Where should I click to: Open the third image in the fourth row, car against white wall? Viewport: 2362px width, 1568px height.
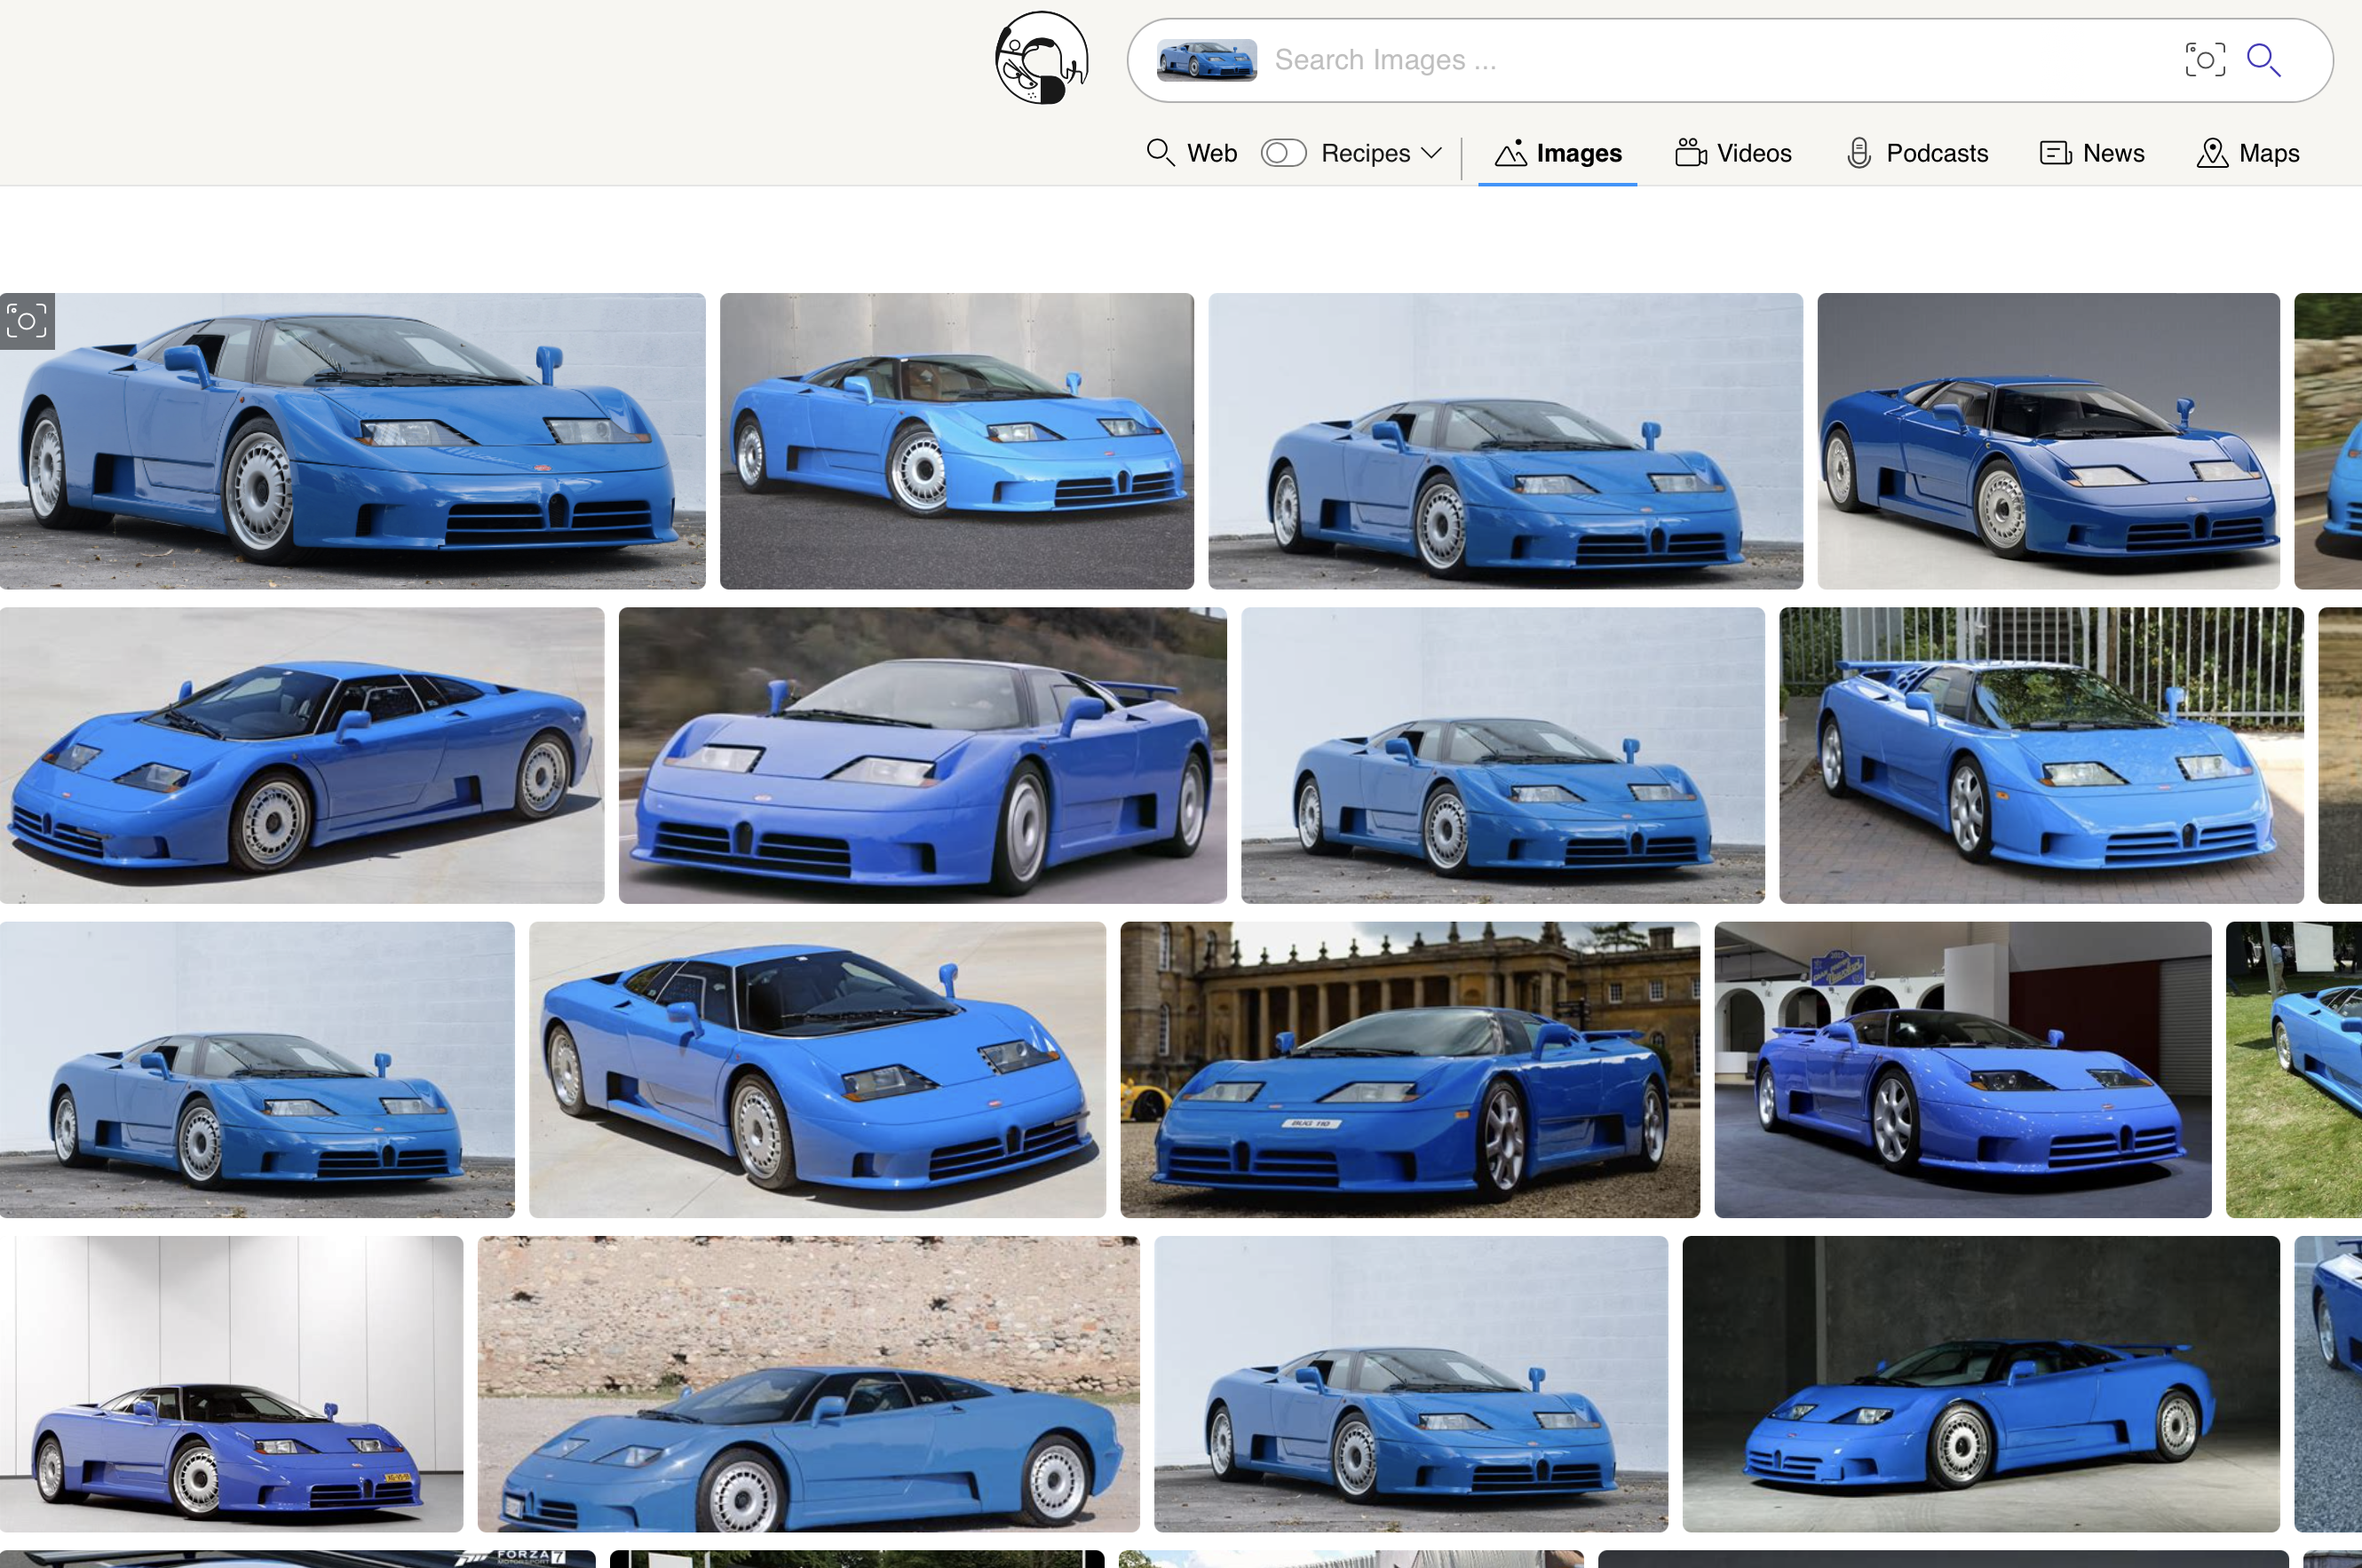[1410, 1383]
